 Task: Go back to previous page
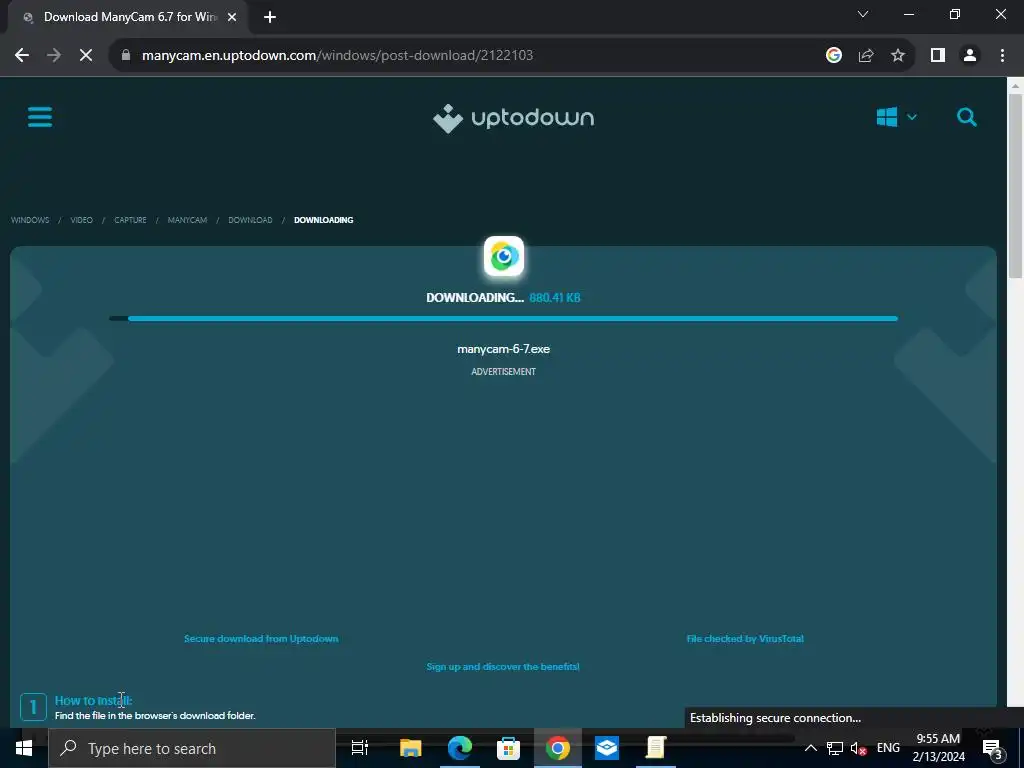click(x=22, y=56)
